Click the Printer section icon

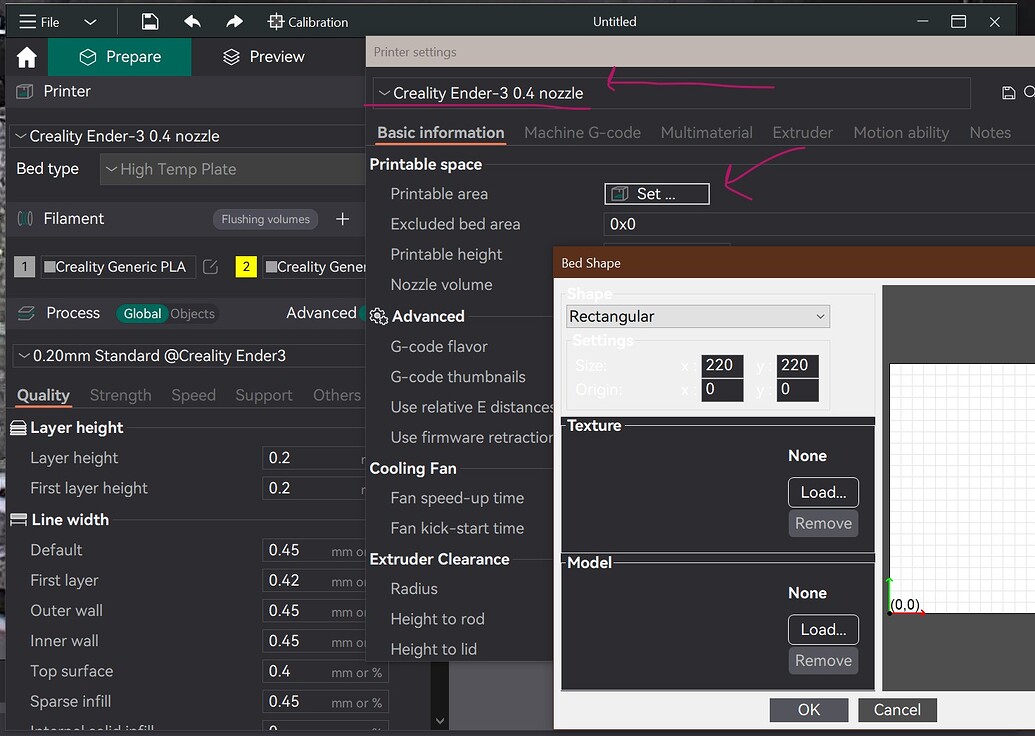tap(24, 91)
